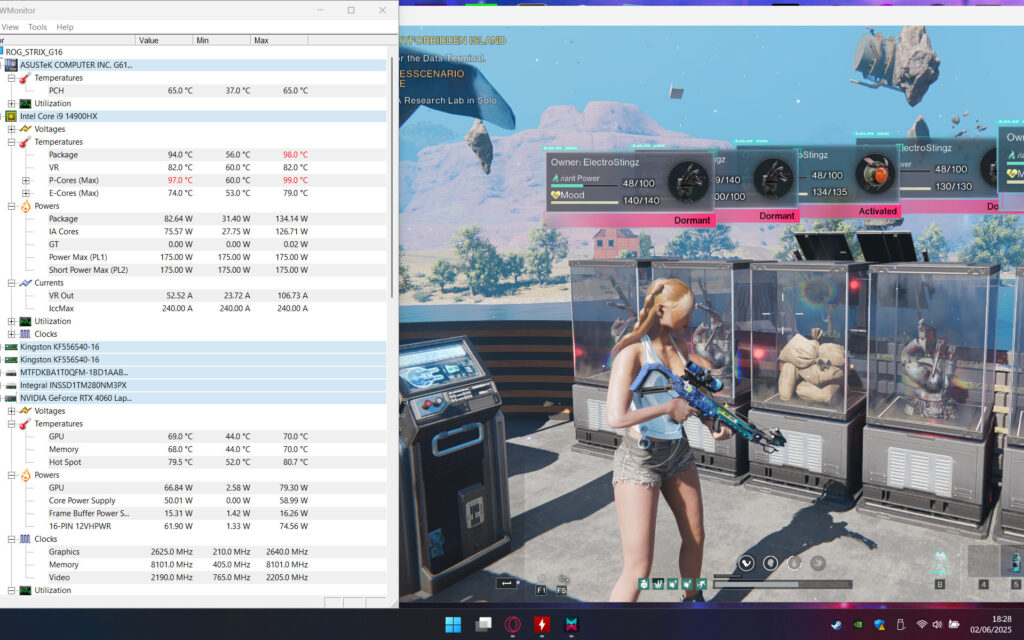Collapse Temperatures under NVIDIA GeForce RTX 4060
Screen dimensions: 1024x640
coord(11,424)
